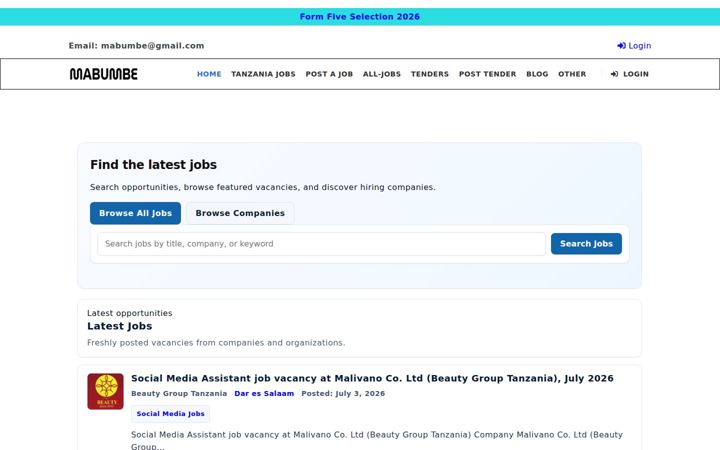This screenshot has width=720, height=450.
Task: Click the Dar es Salaam location link
Action: pyautogui.click(x=264, y=394)
